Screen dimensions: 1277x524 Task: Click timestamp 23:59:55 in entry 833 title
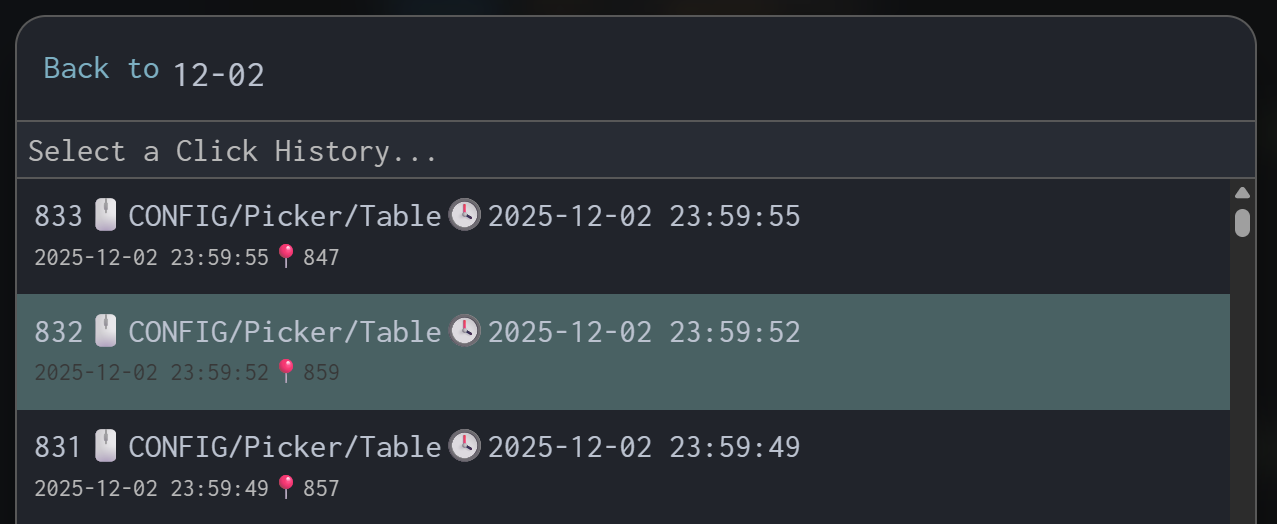click(735, 216)
